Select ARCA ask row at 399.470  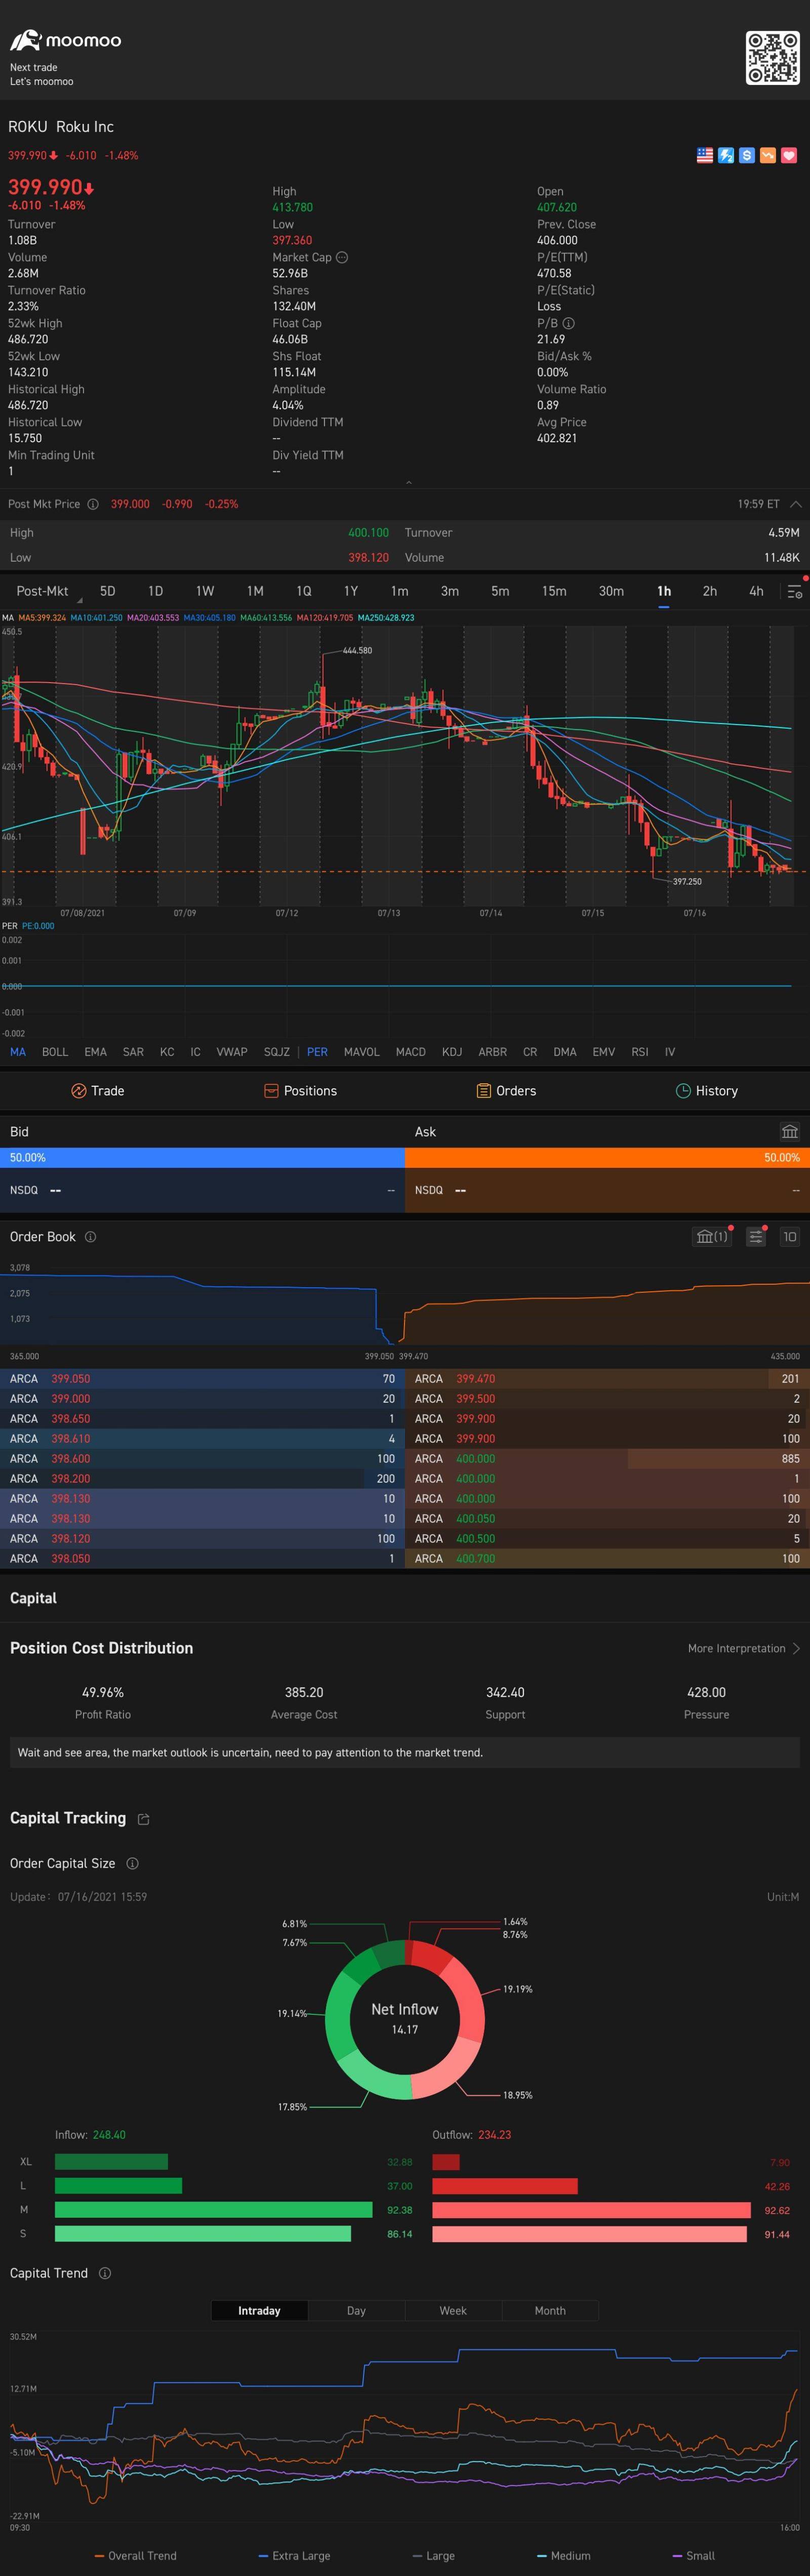pyautogui.click(x=607, y=1379)
